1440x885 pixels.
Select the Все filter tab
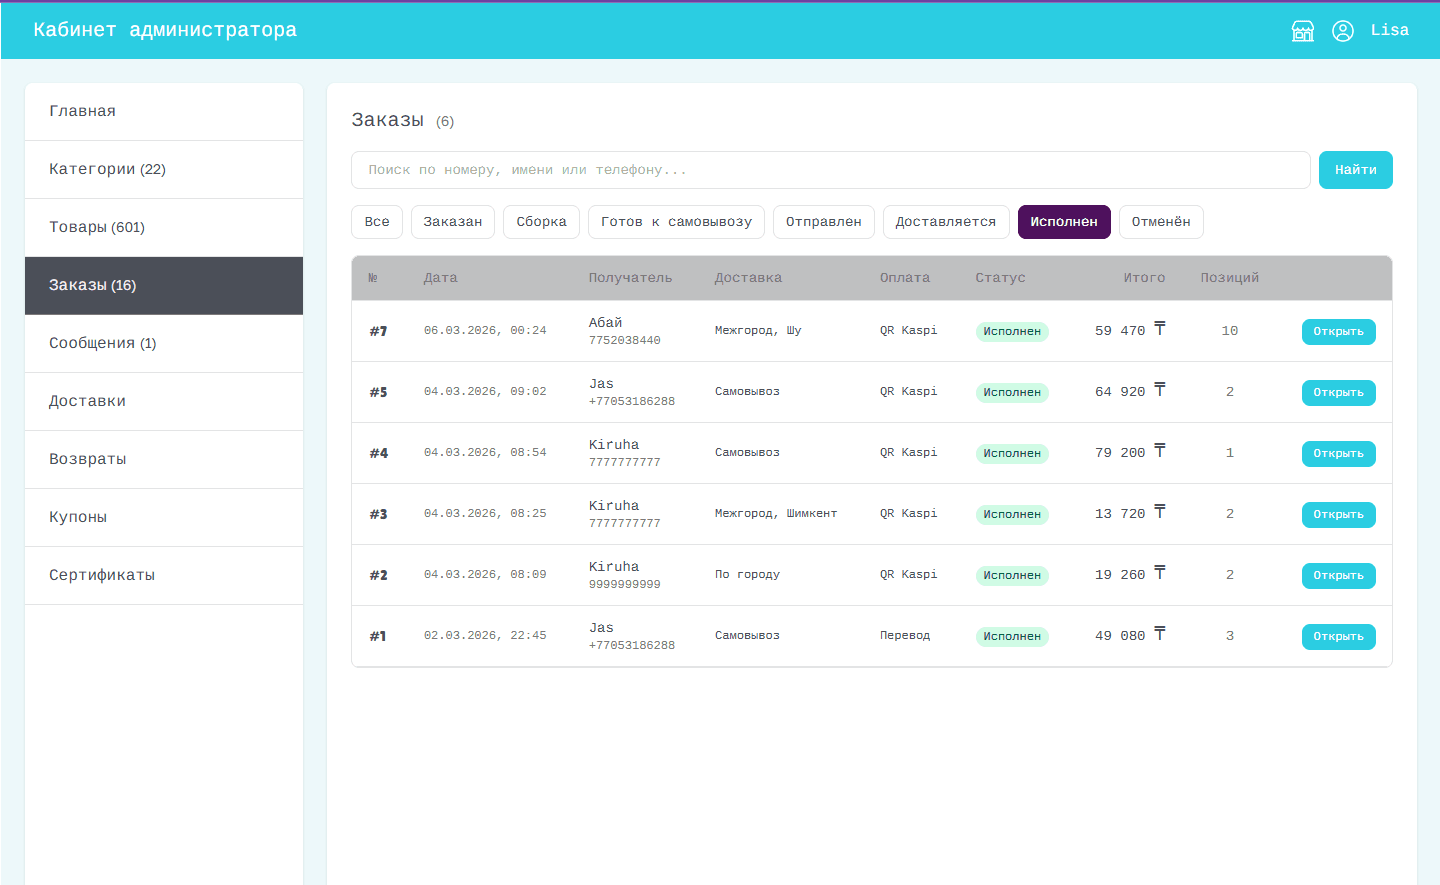click(x=377, y=222)
